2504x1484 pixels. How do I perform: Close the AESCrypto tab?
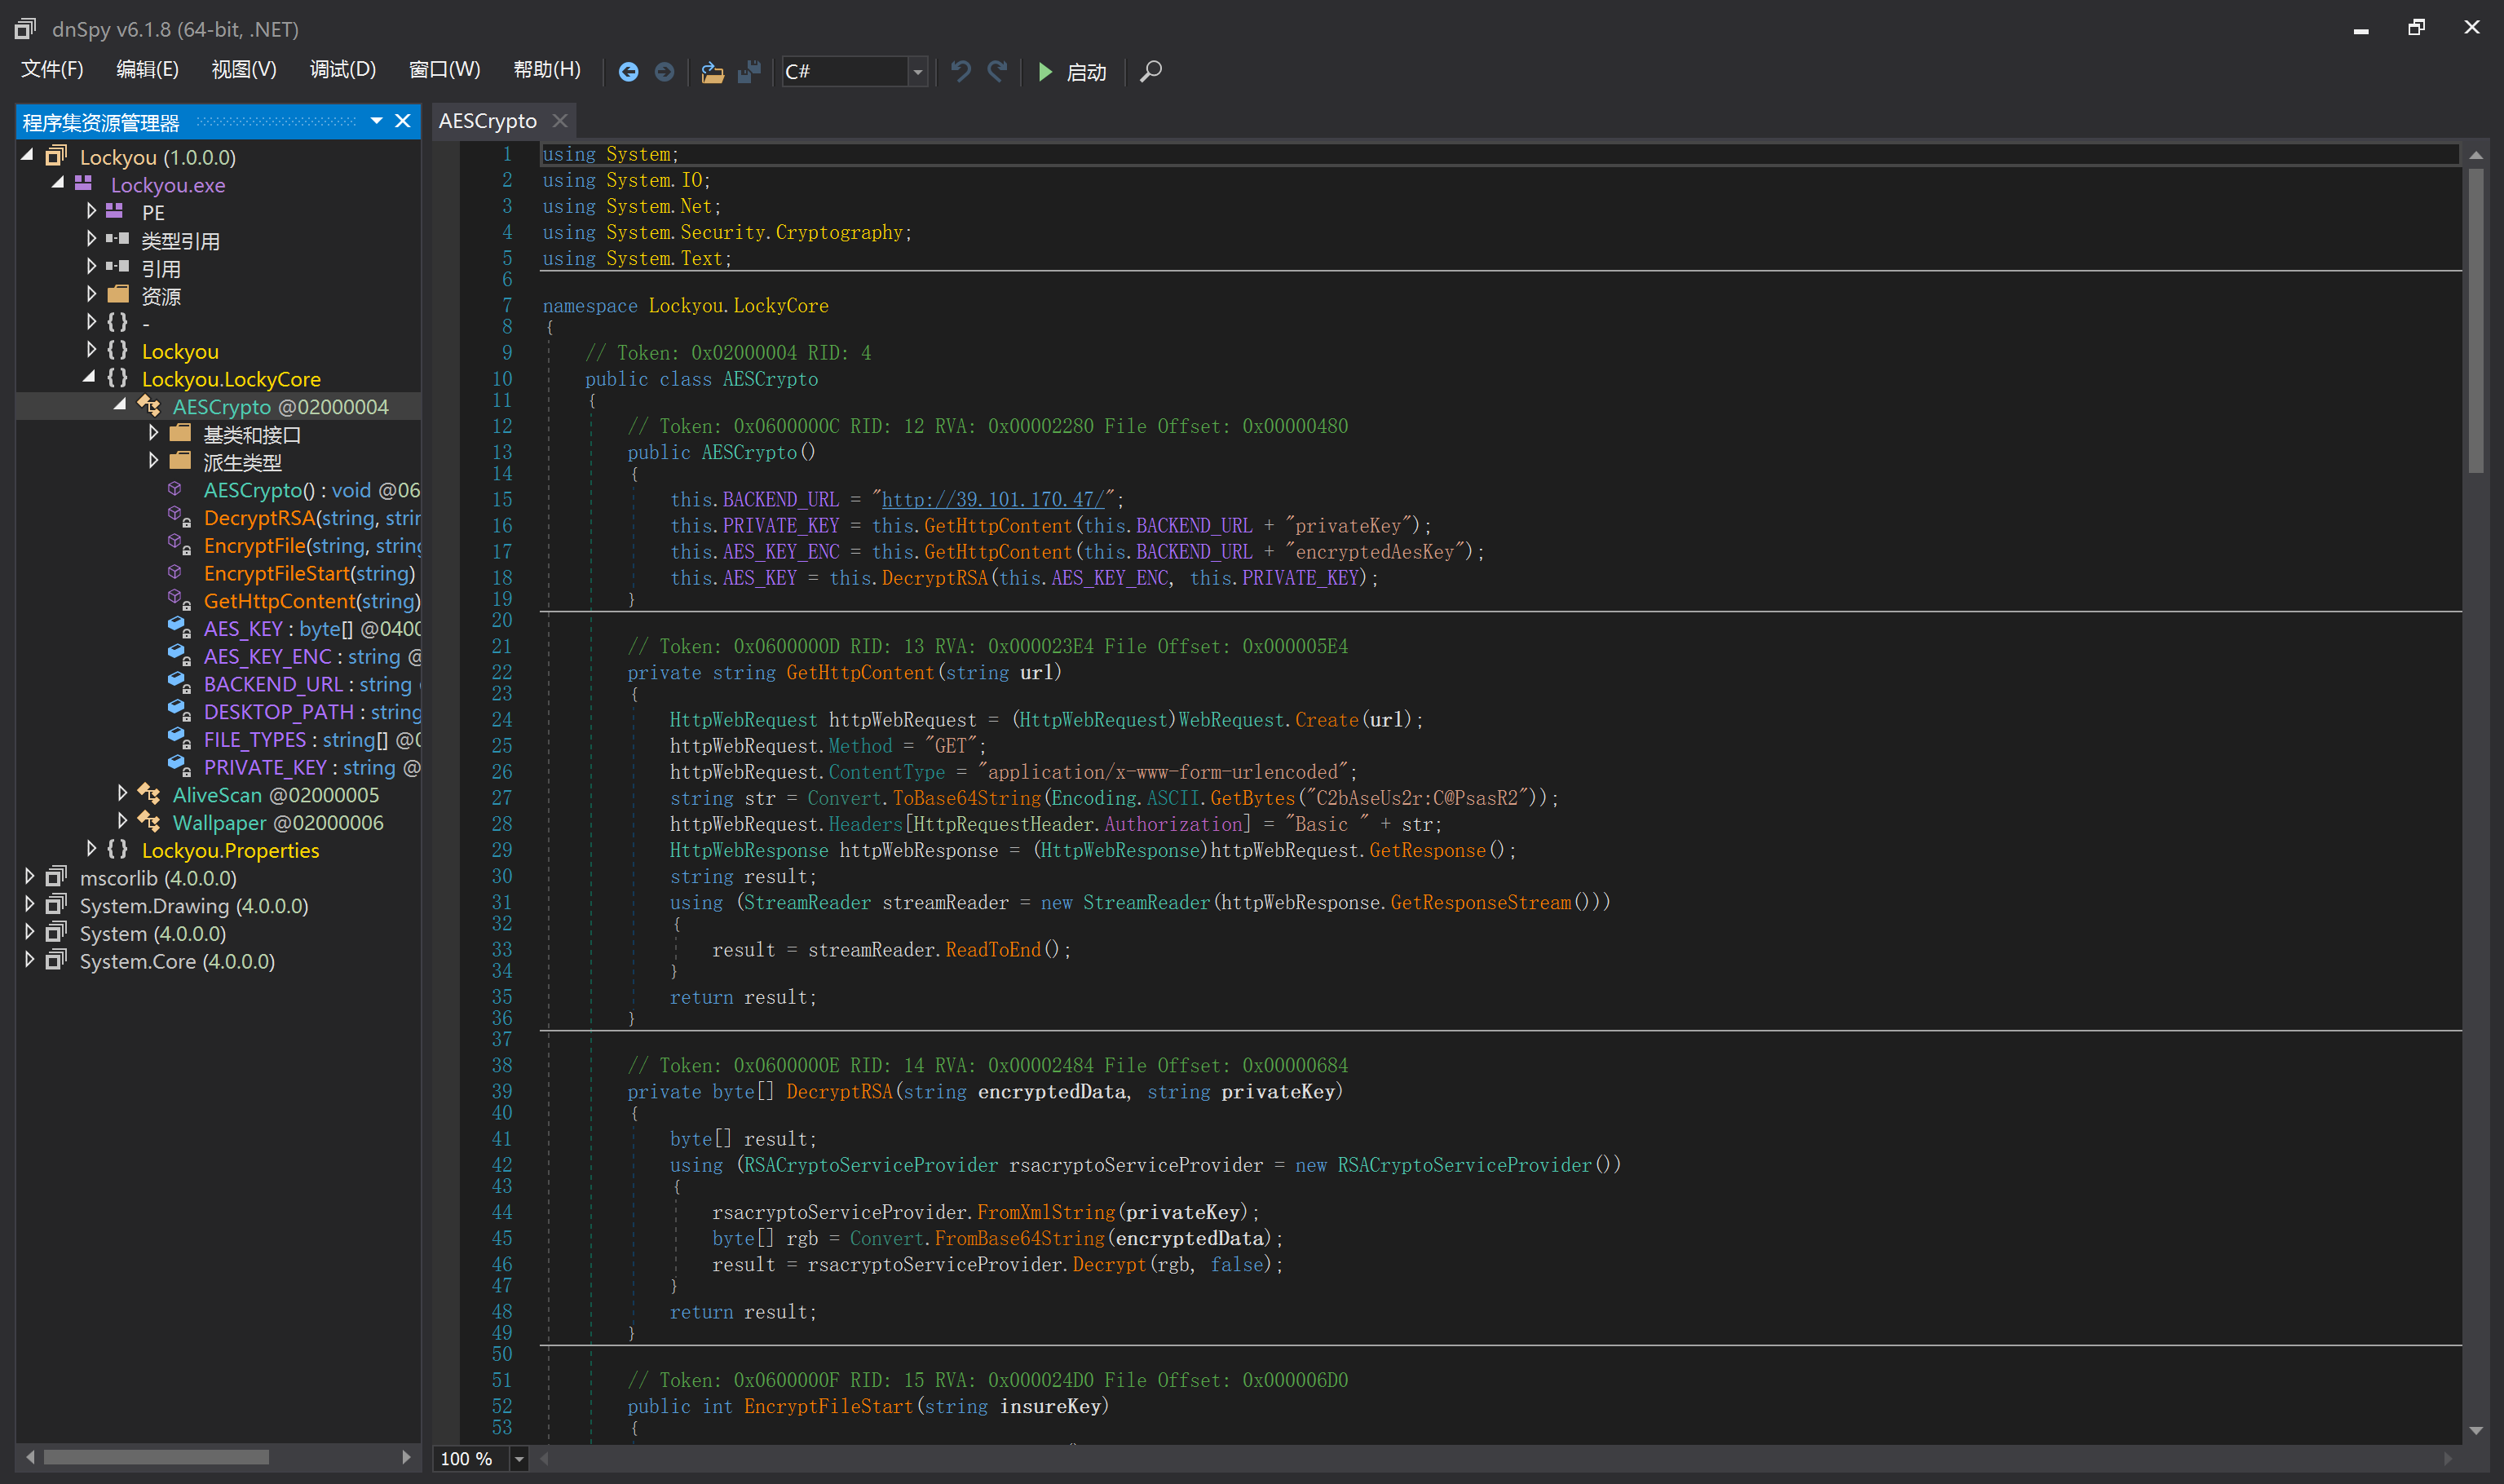click(560, 121)
